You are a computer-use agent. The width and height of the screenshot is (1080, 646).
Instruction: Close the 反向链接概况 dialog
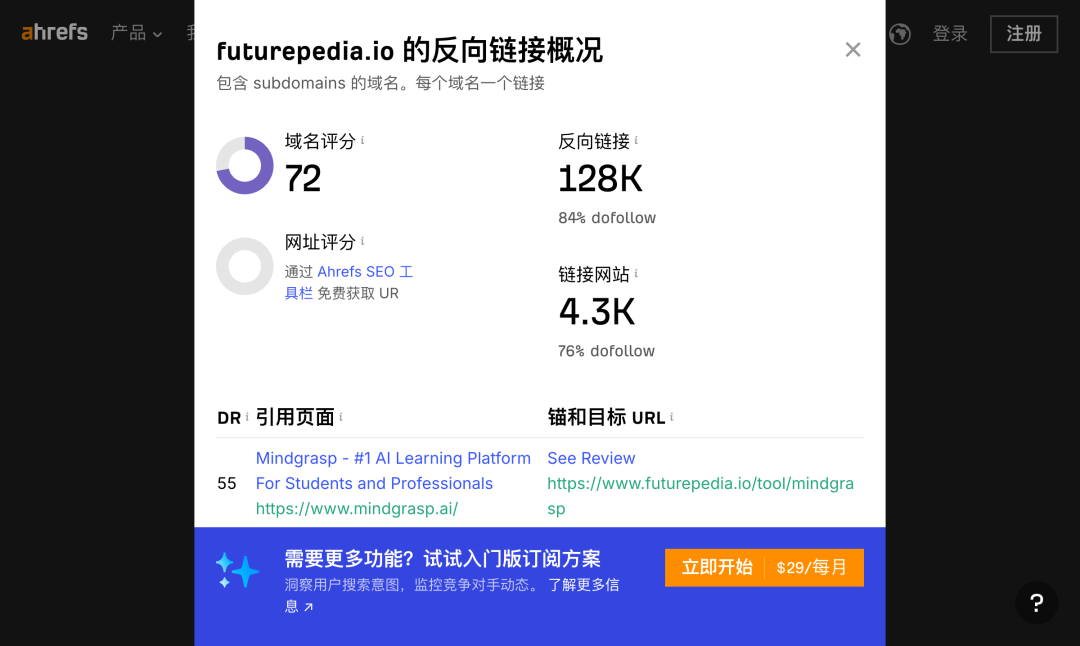[x=852, y=50]
